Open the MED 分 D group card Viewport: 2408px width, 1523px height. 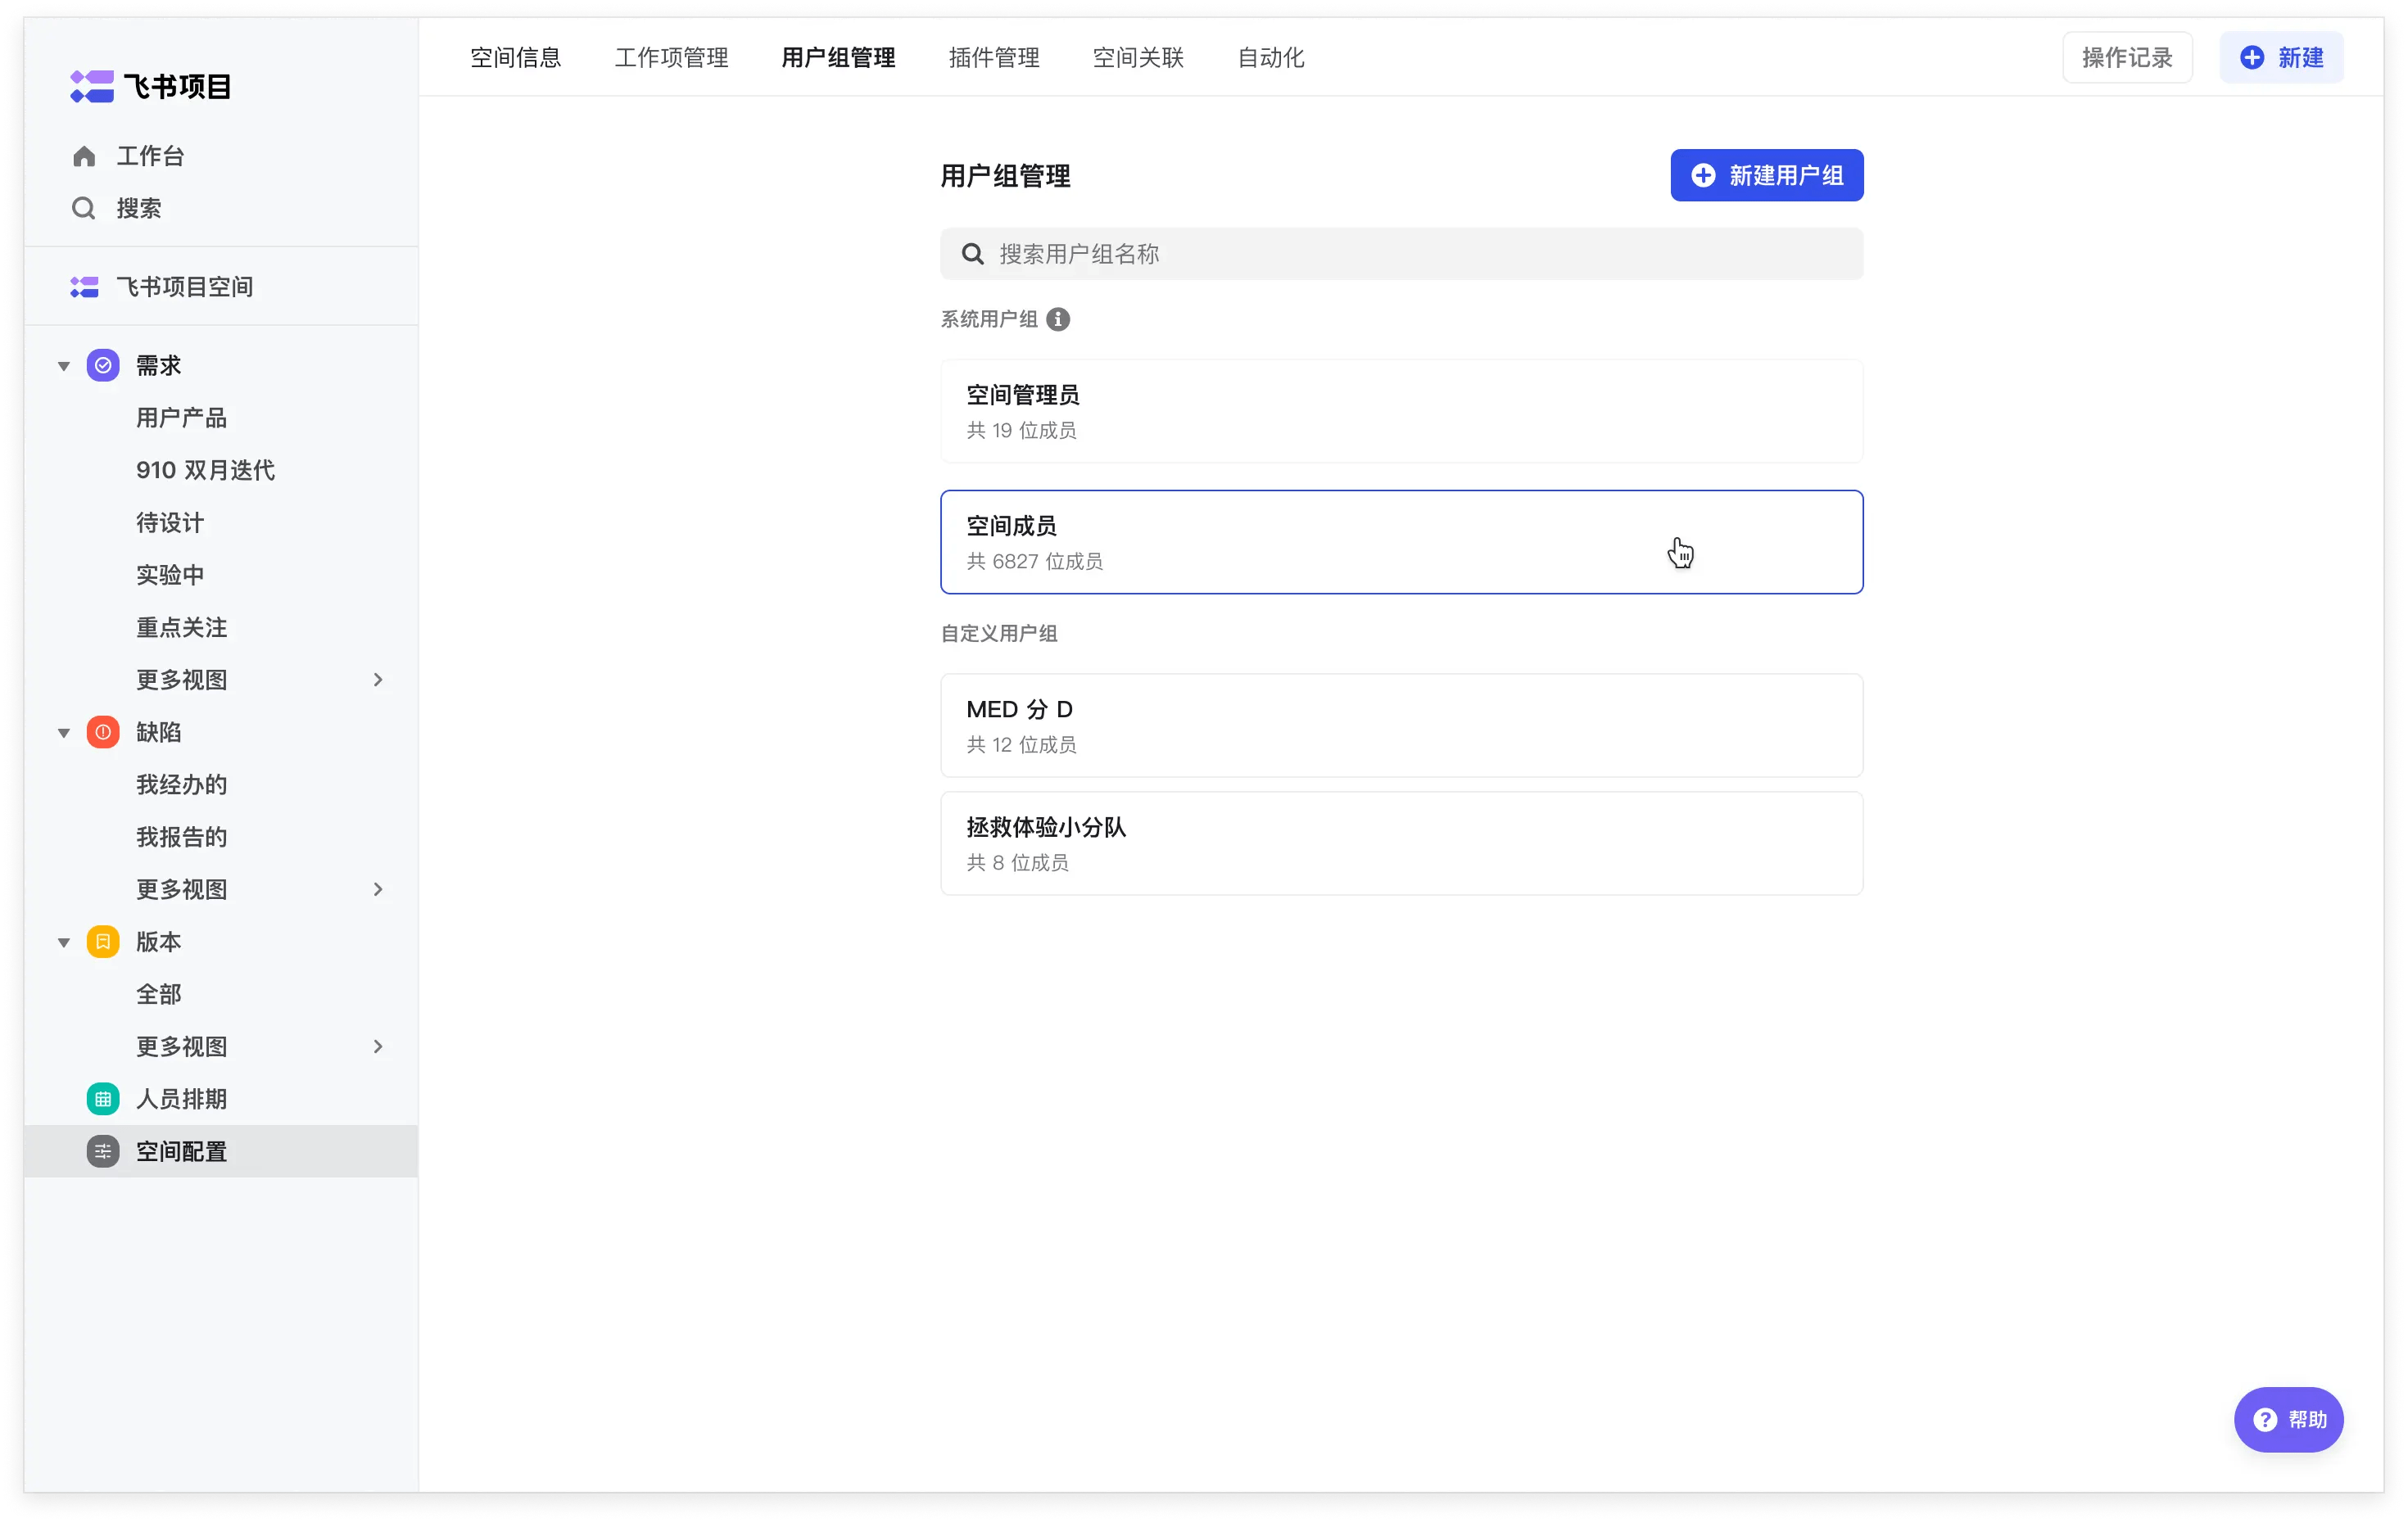pyautogui.click(x=1401, y=725)
